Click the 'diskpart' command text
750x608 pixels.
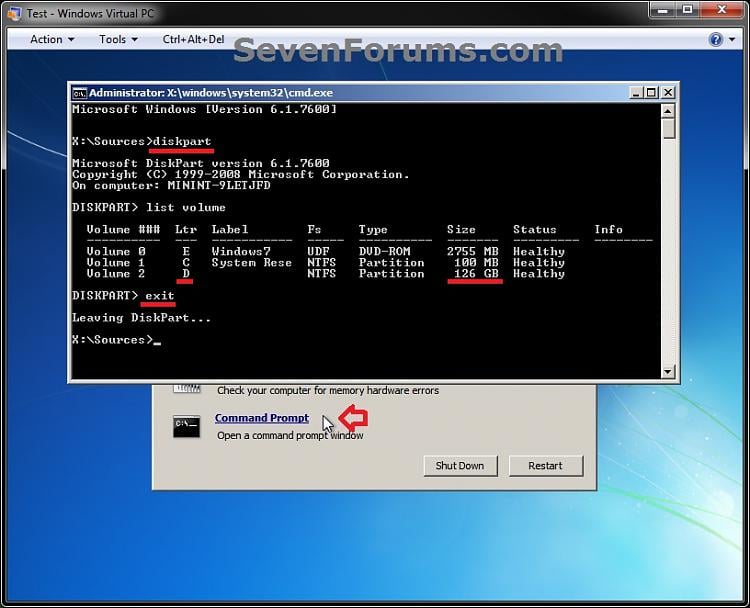pyautogui.click(x=182, y=142)
